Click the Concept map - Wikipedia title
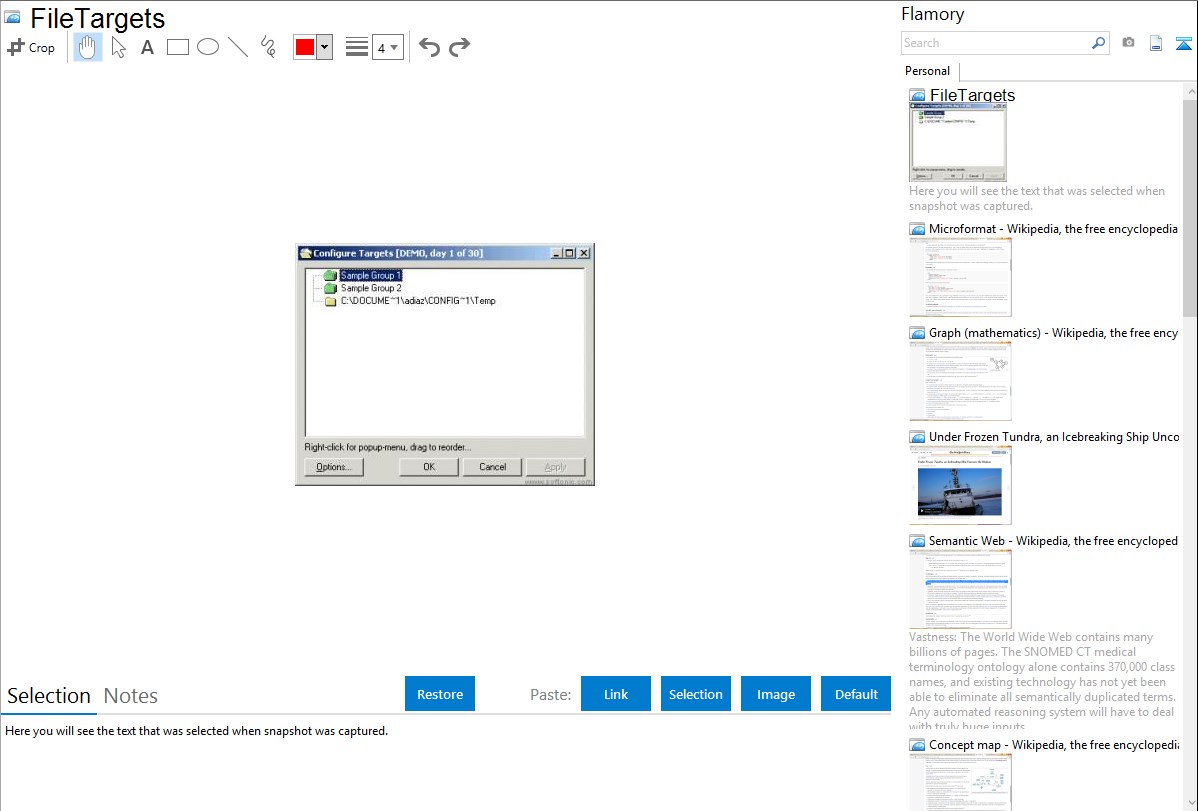Screen dimensions: 1198x811 pos(1053,744)
